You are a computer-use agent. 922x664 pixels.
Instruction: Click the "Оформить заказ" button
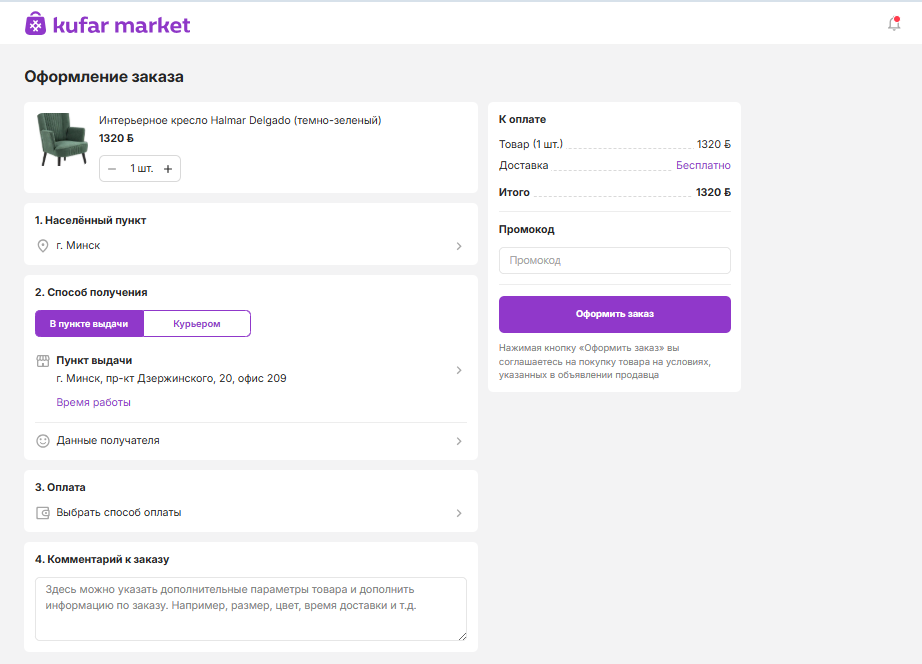point(614,314)
